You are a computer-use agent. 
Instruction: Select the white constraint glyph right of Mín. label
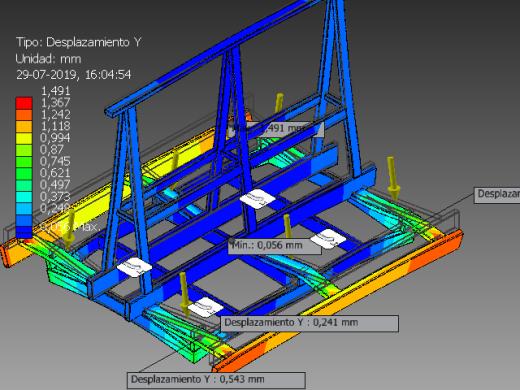coord(328,238)
